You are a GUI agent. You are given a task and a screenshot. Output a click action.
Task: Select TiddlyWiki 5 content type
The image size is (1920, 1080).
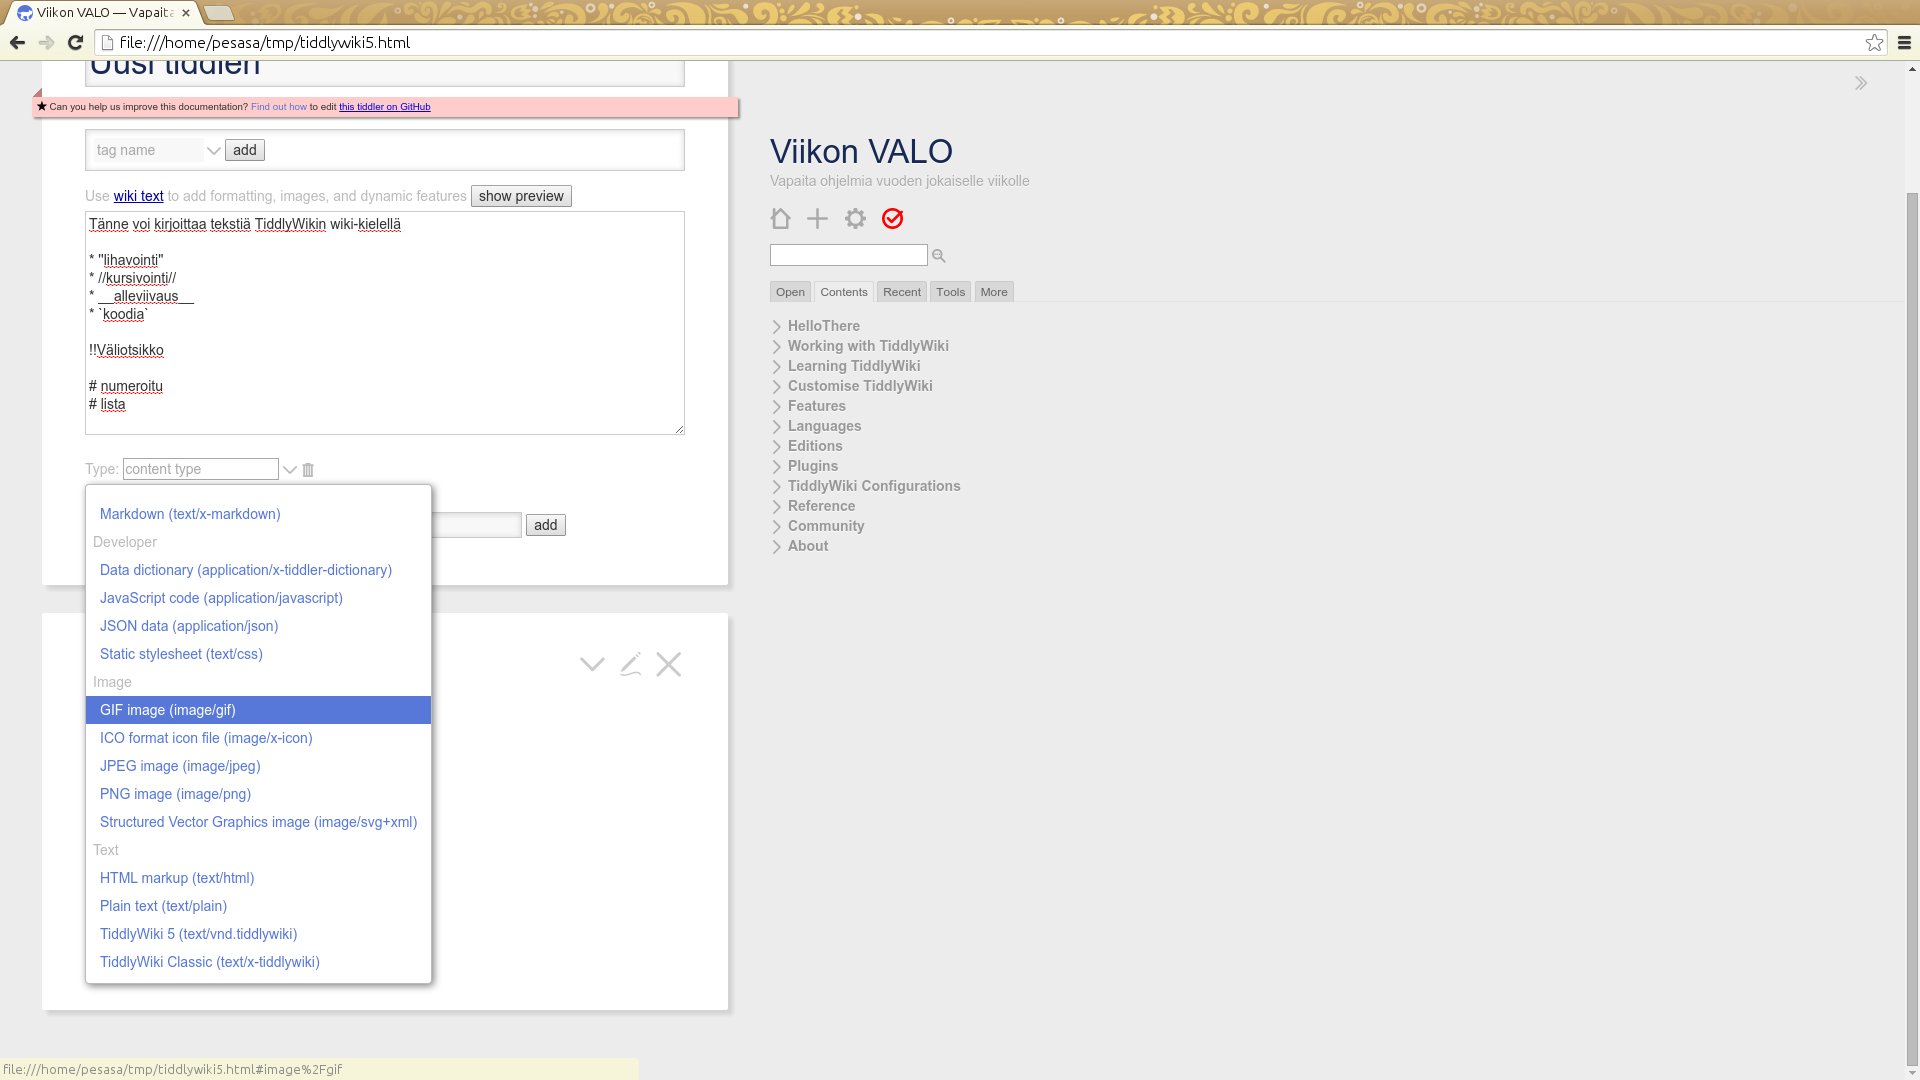pyautogui.click(x=258, y=934)
